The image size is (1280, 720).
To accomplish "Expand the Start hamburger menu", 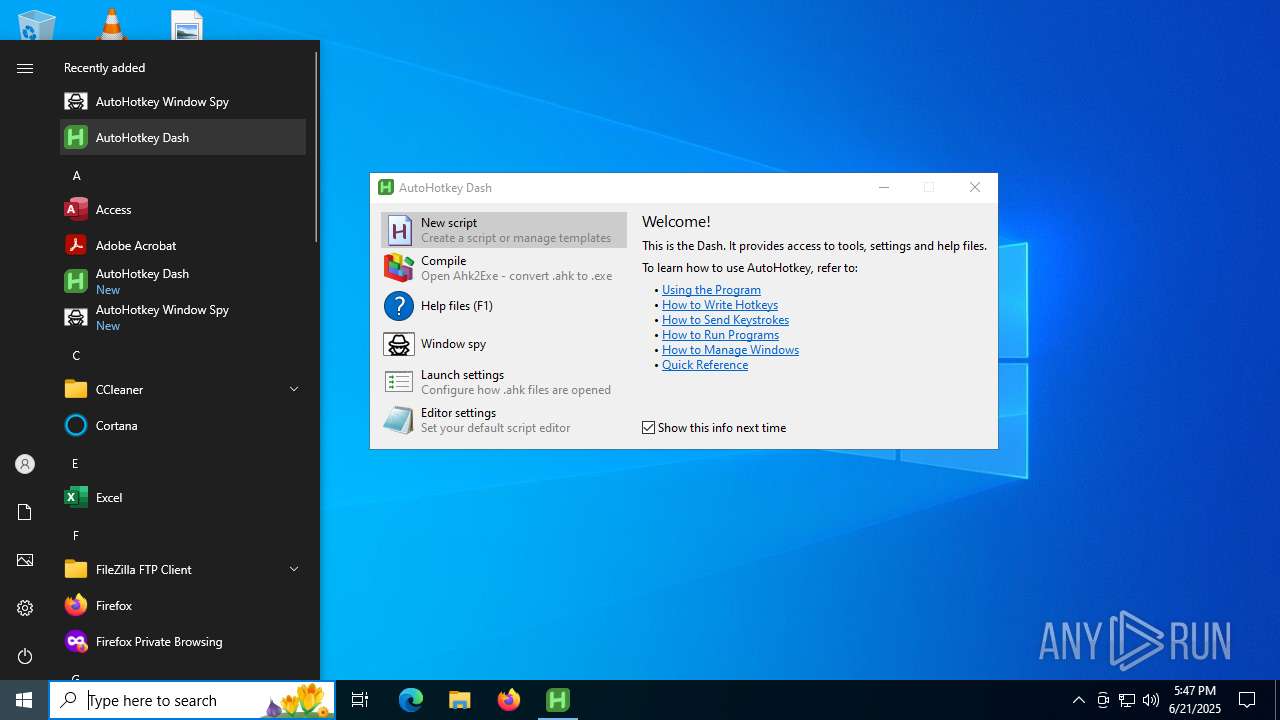I will 25,68.
